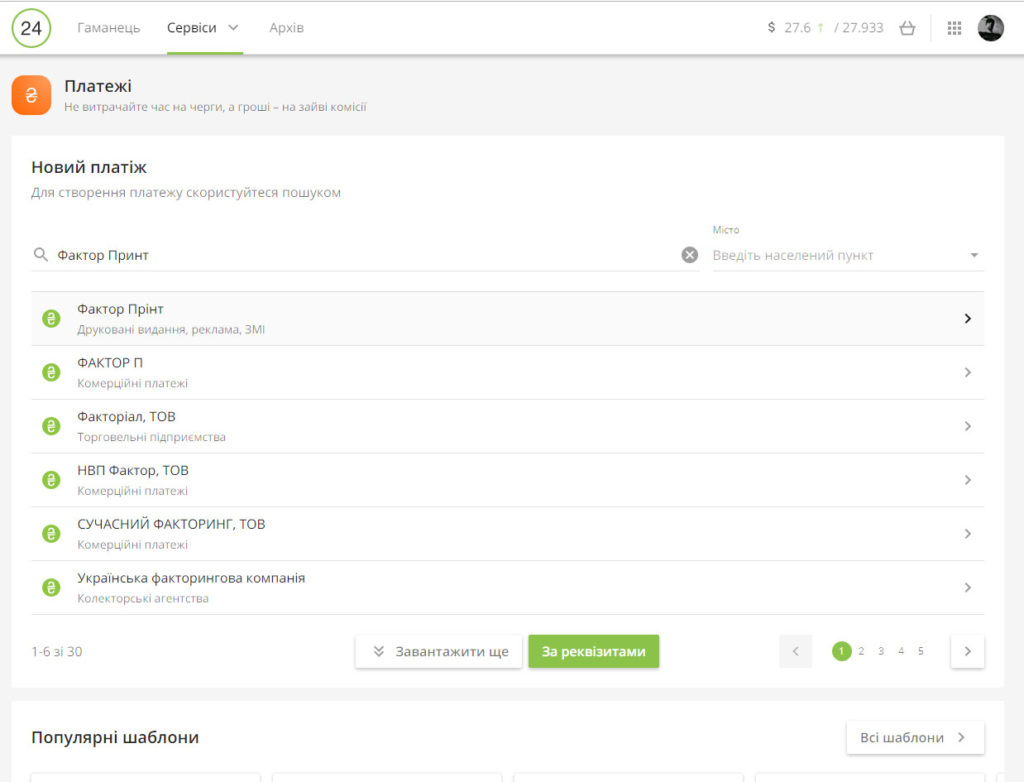
Task: Click the orange Платежі hryvnia icon
Action: [x=31, y=95]
